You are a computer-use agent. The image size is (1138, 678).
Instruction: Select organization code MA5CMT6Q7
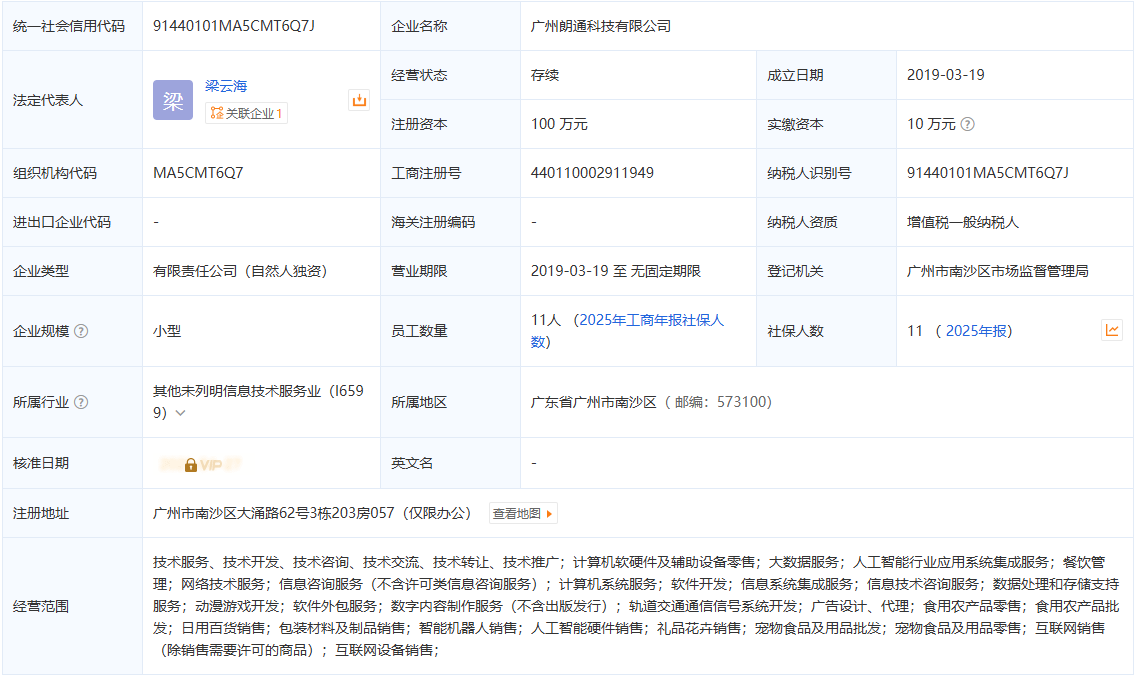click(198, 173)
